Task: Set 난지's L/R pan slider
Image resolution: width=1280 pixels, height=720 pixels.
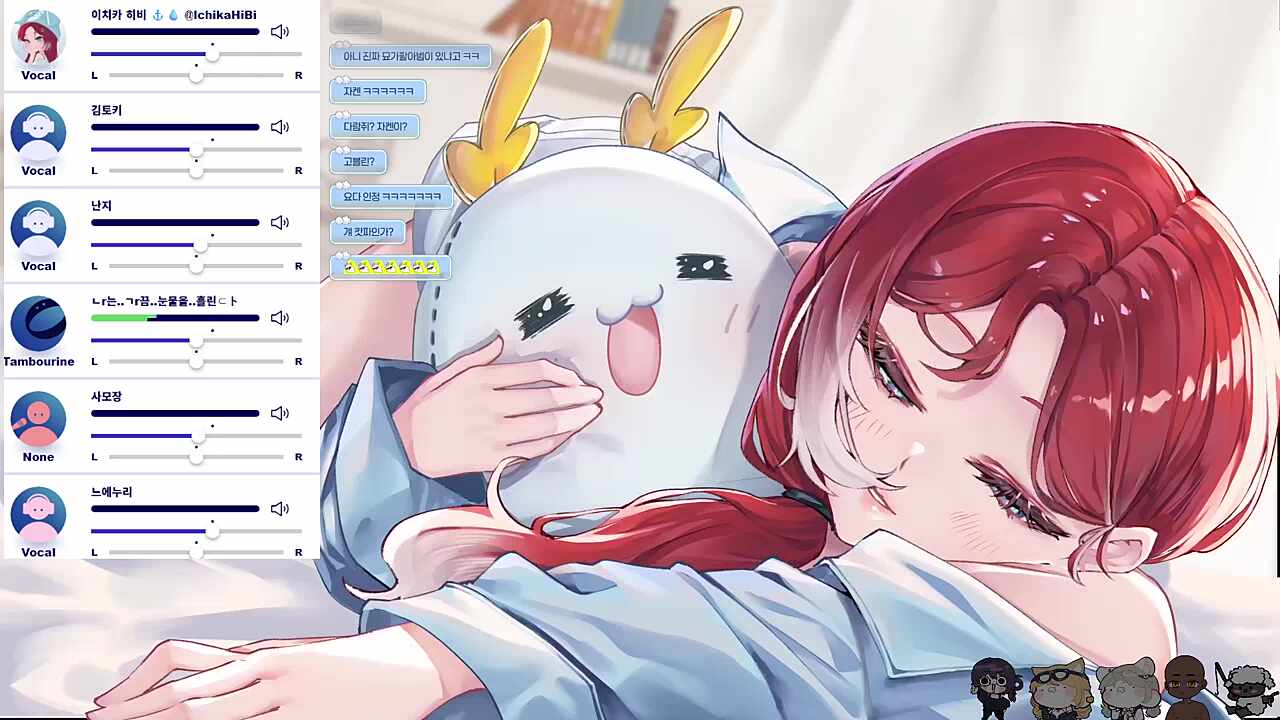Action: click(x=196, y=266)
